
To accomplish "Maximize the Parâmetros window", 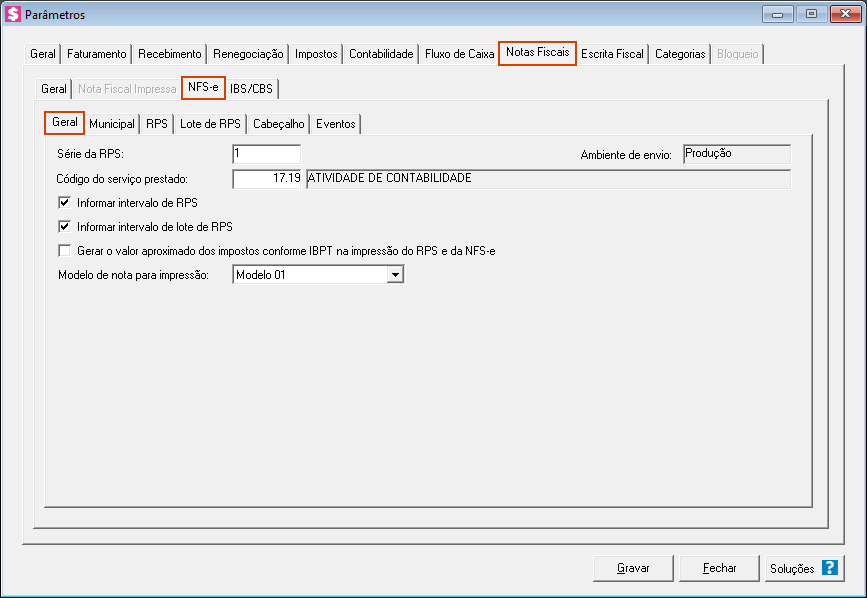I will 810,14.
